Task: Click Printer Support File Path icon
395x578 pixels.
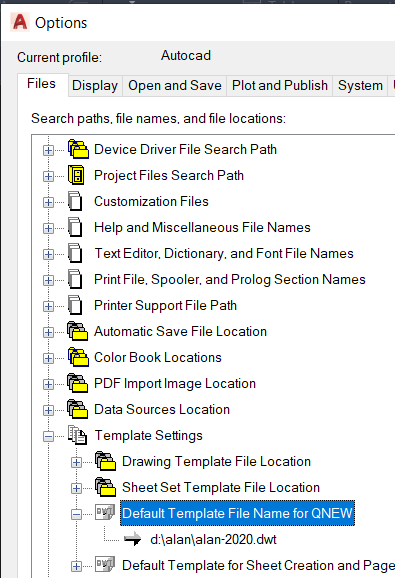Action: coord(76,305)
